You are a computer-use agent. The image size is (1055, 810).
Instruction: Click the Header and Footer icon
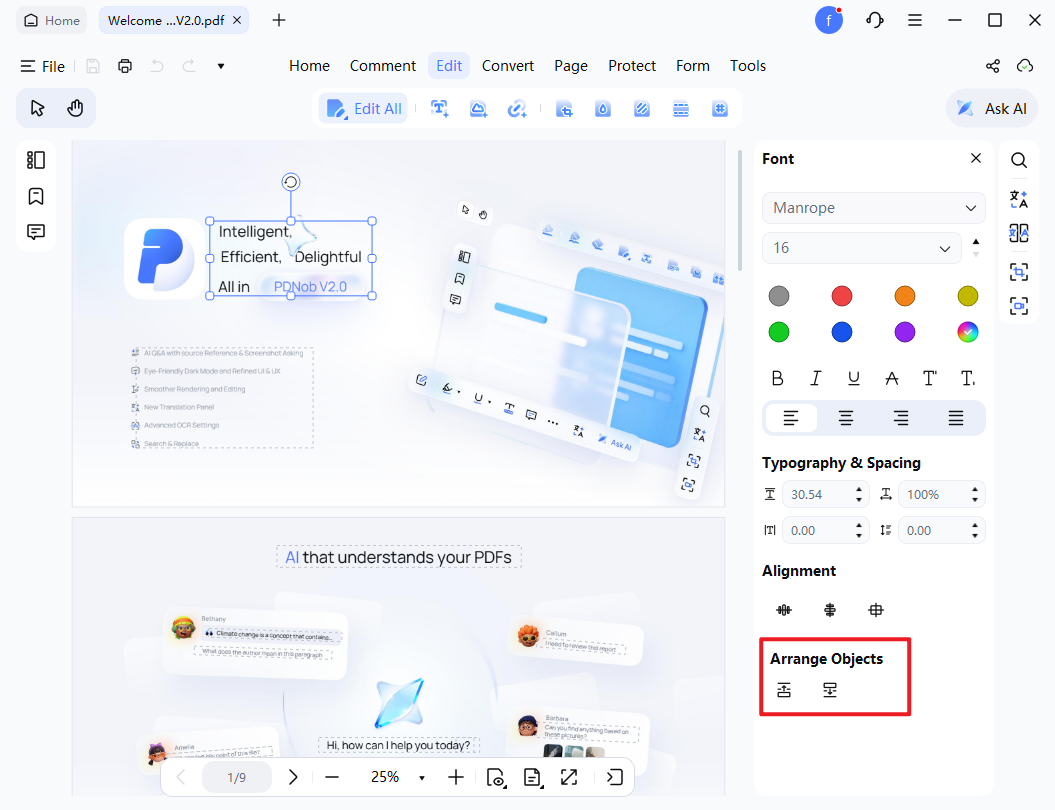click(x=681, y=108)
